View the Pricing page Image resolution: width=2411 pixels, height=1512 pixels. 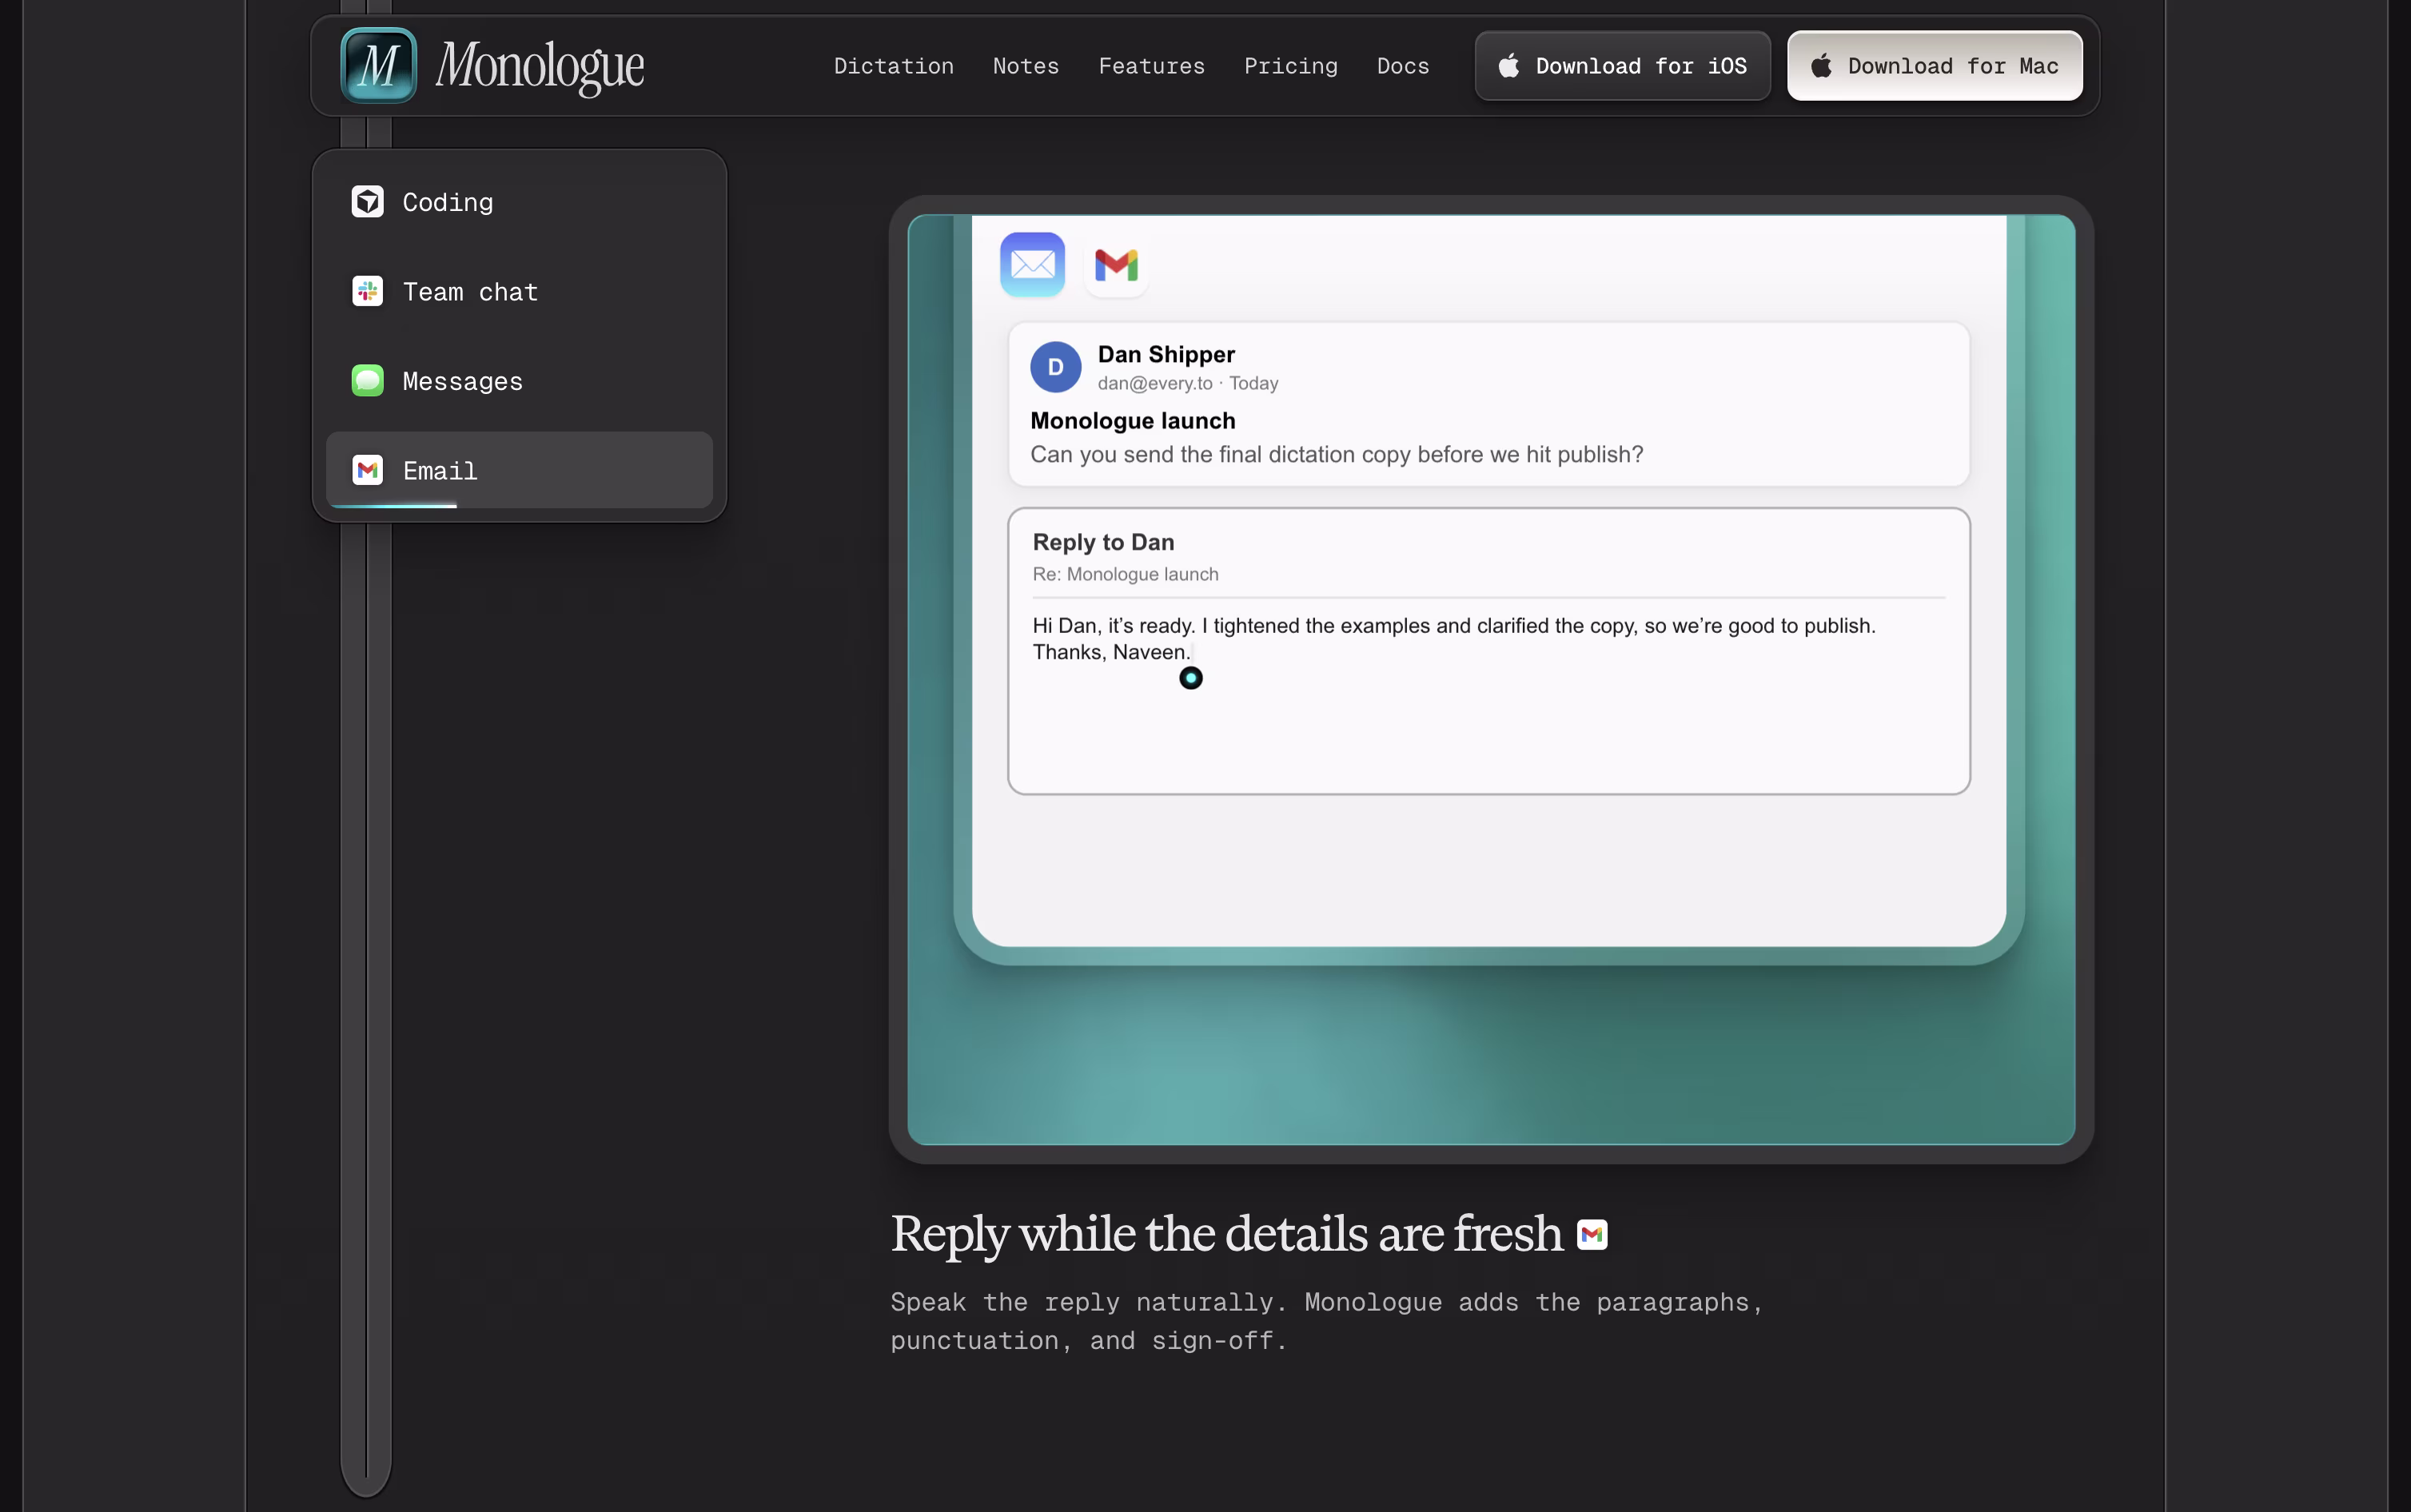(x=1290, y=66)
